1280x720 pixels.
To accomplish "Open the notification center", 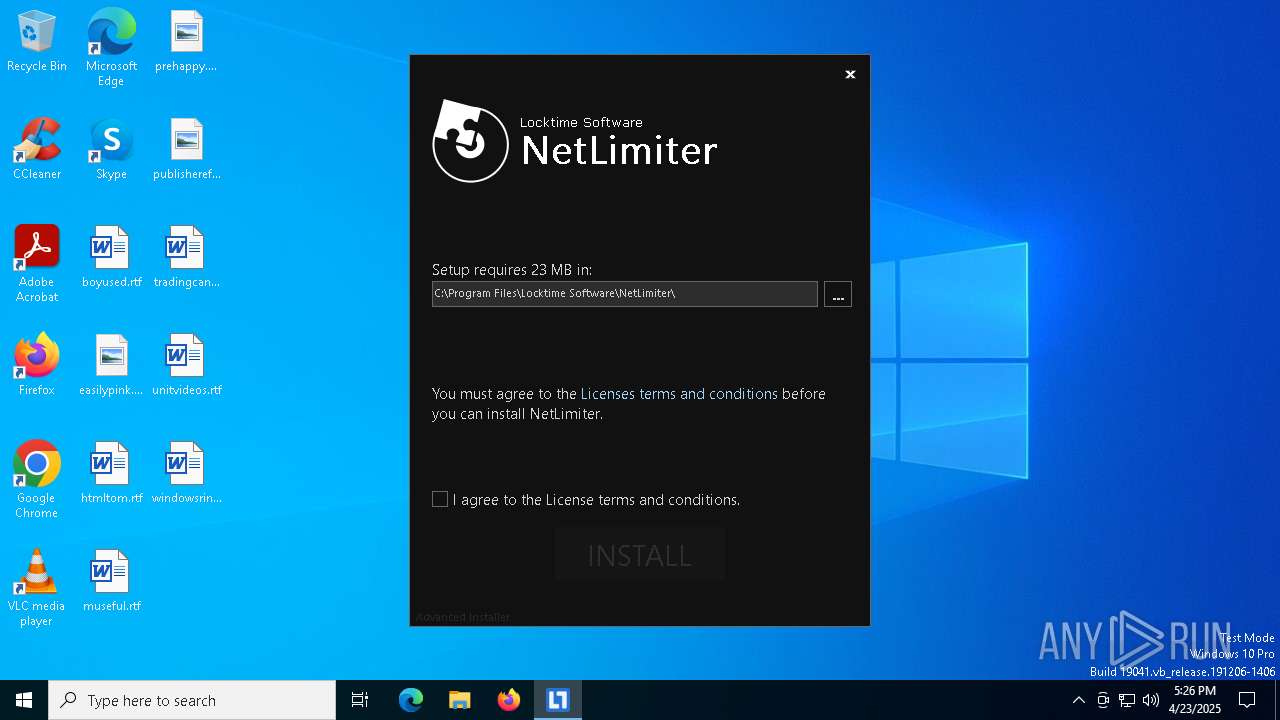I will 1247,700.
